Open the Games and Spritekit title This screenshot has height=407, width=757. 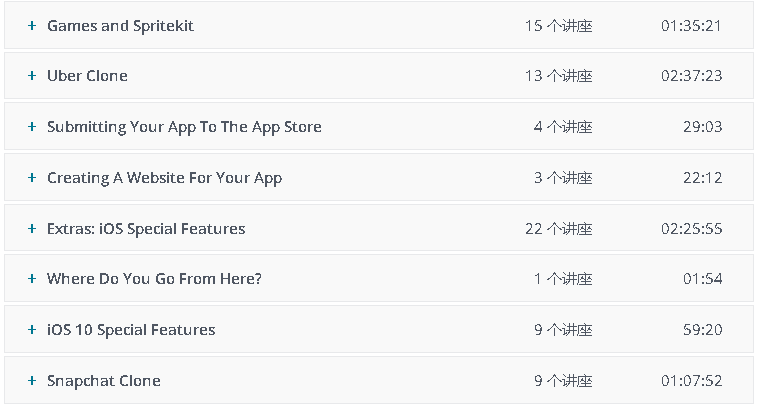click(x=120, y=26)
